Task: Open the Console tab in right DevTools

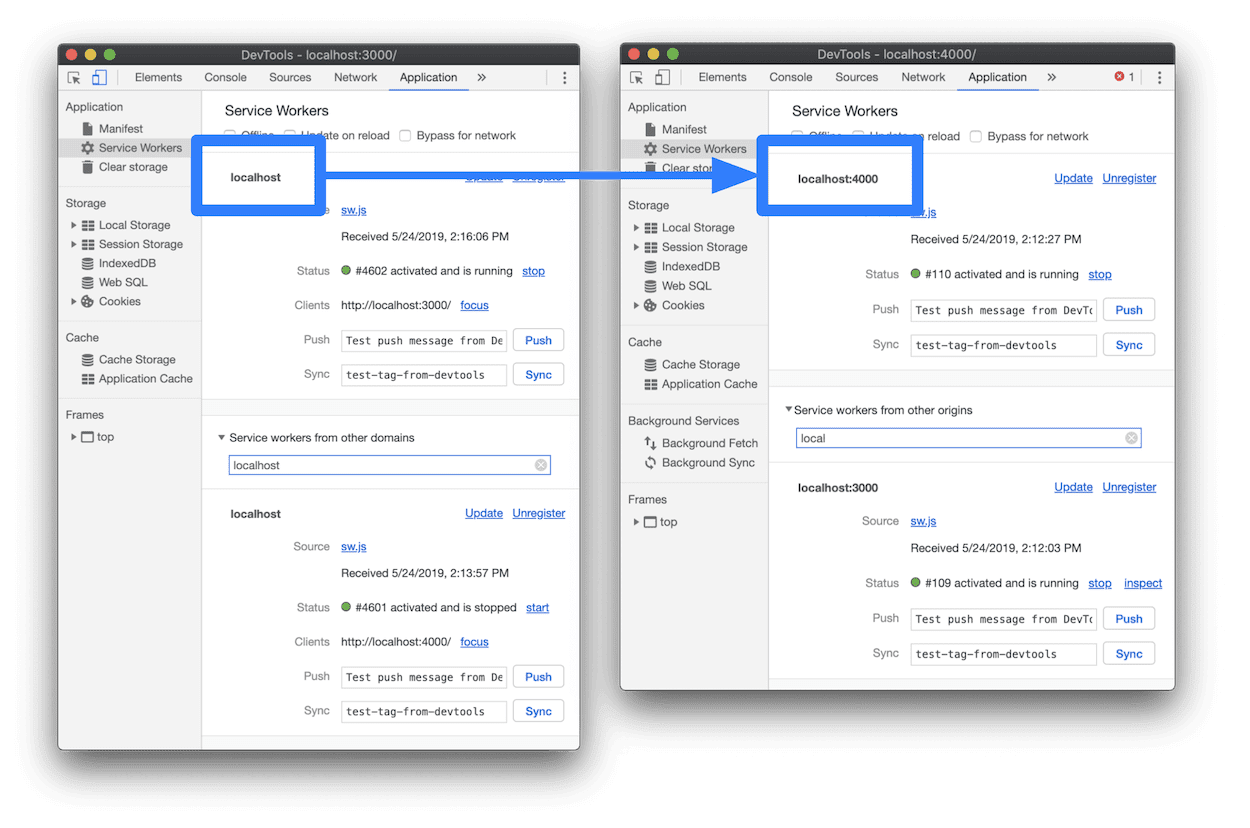Action: click(790, 78)
